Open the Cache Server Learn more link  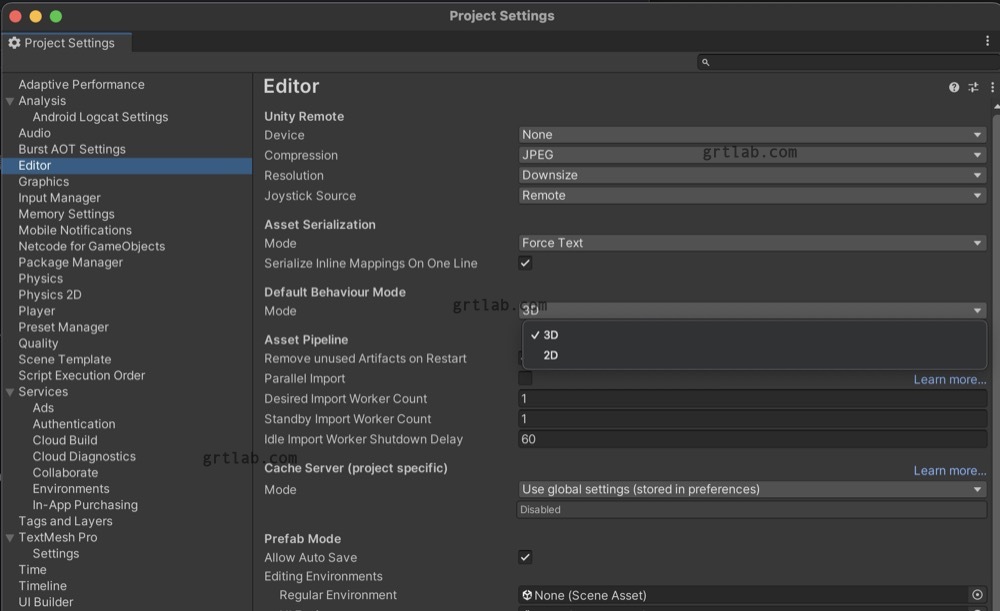(950, 470)
